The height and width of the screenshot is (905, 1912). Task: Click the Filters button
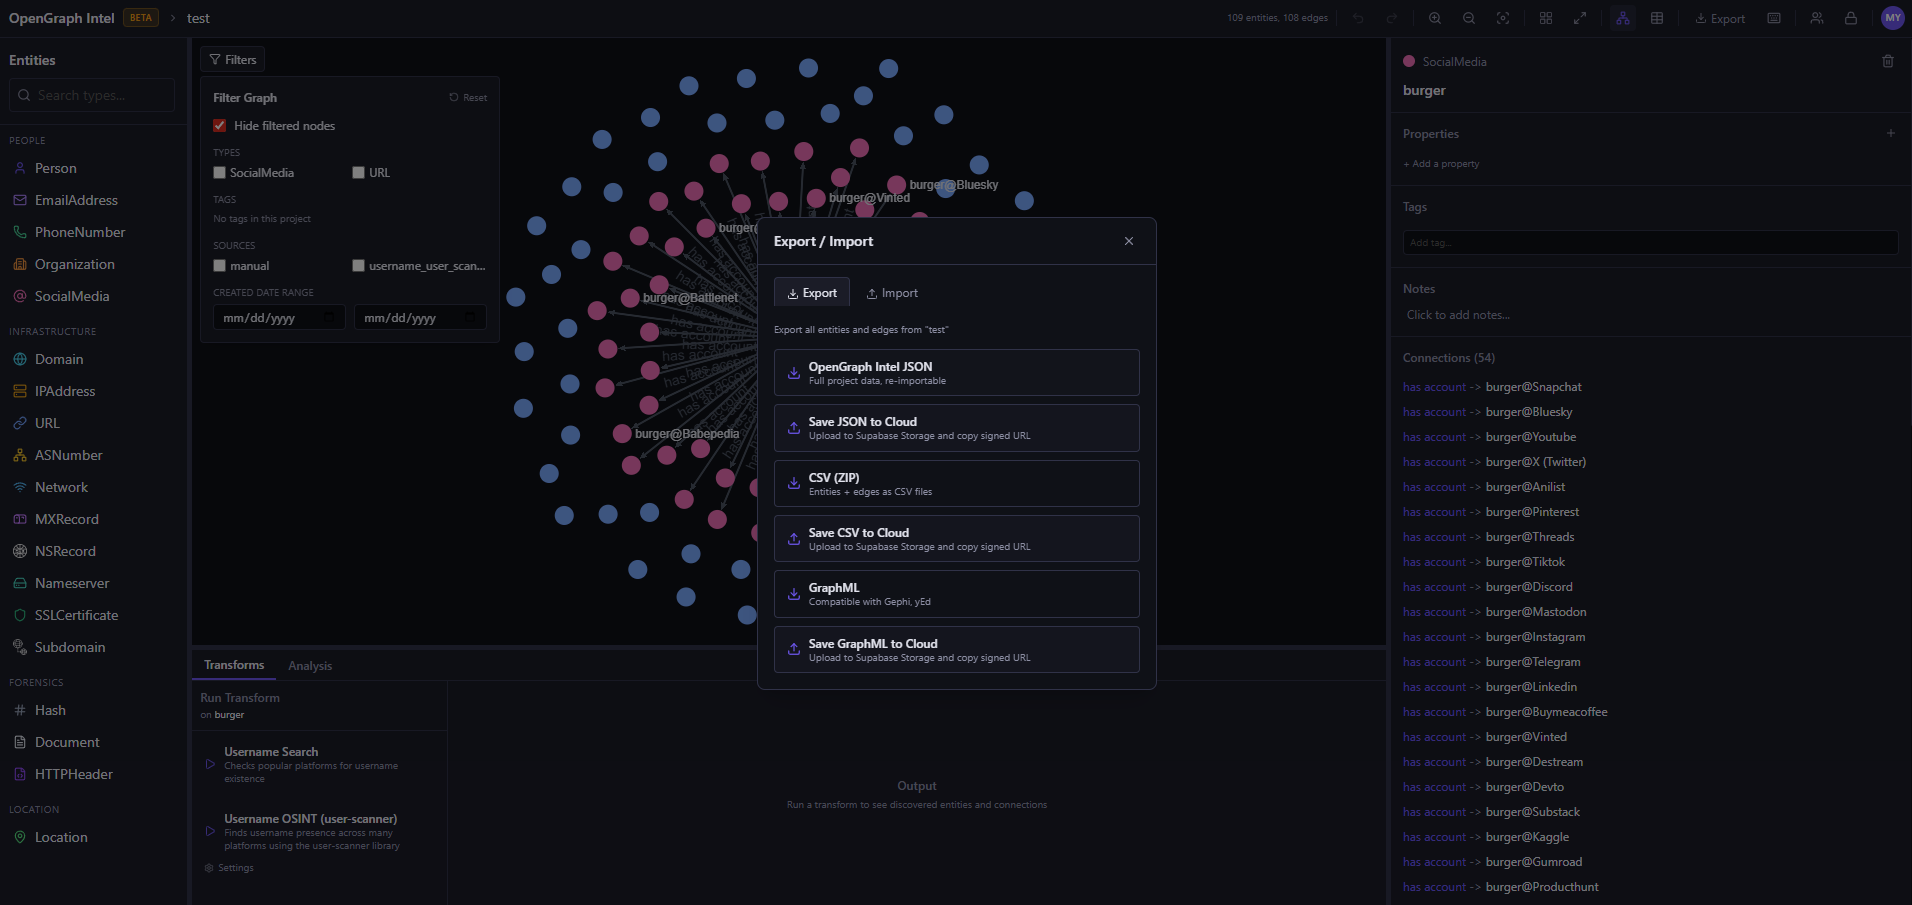click(x=233, y=60)
